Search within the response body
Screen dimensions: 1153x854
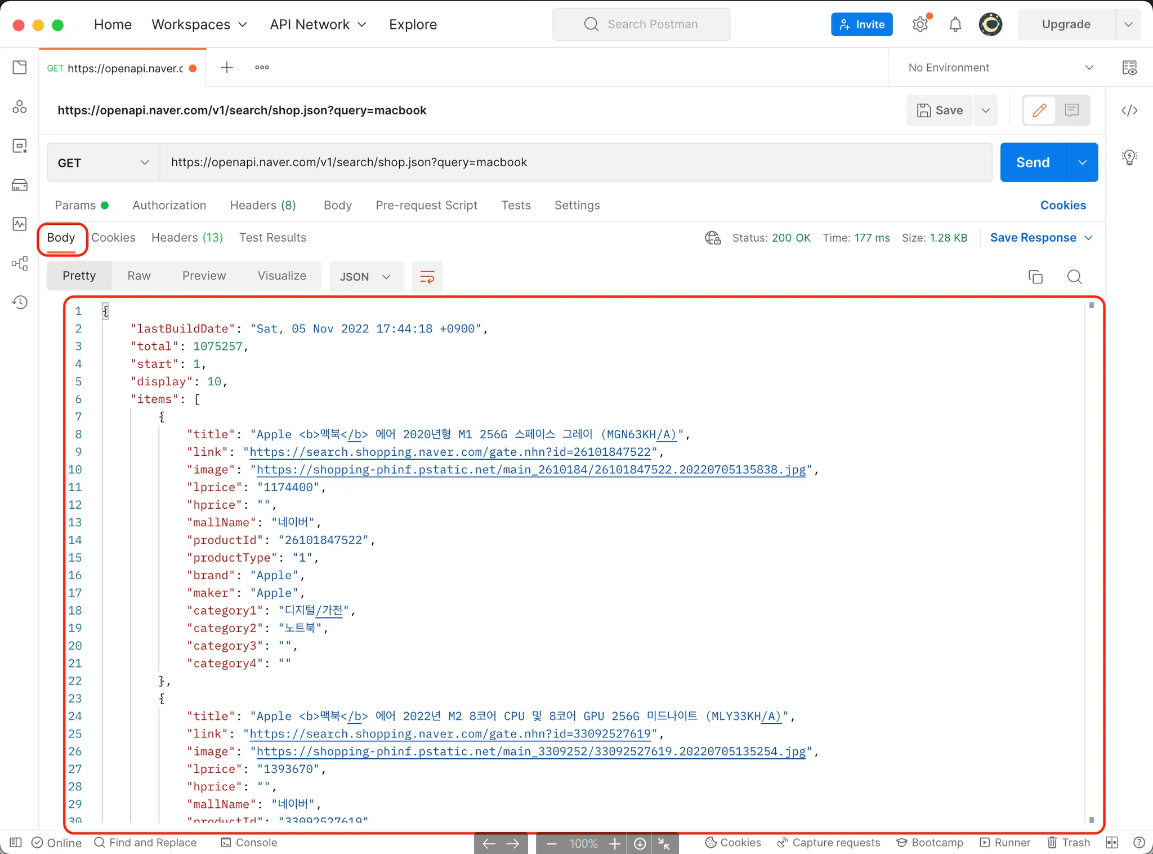click(1074, 277)
